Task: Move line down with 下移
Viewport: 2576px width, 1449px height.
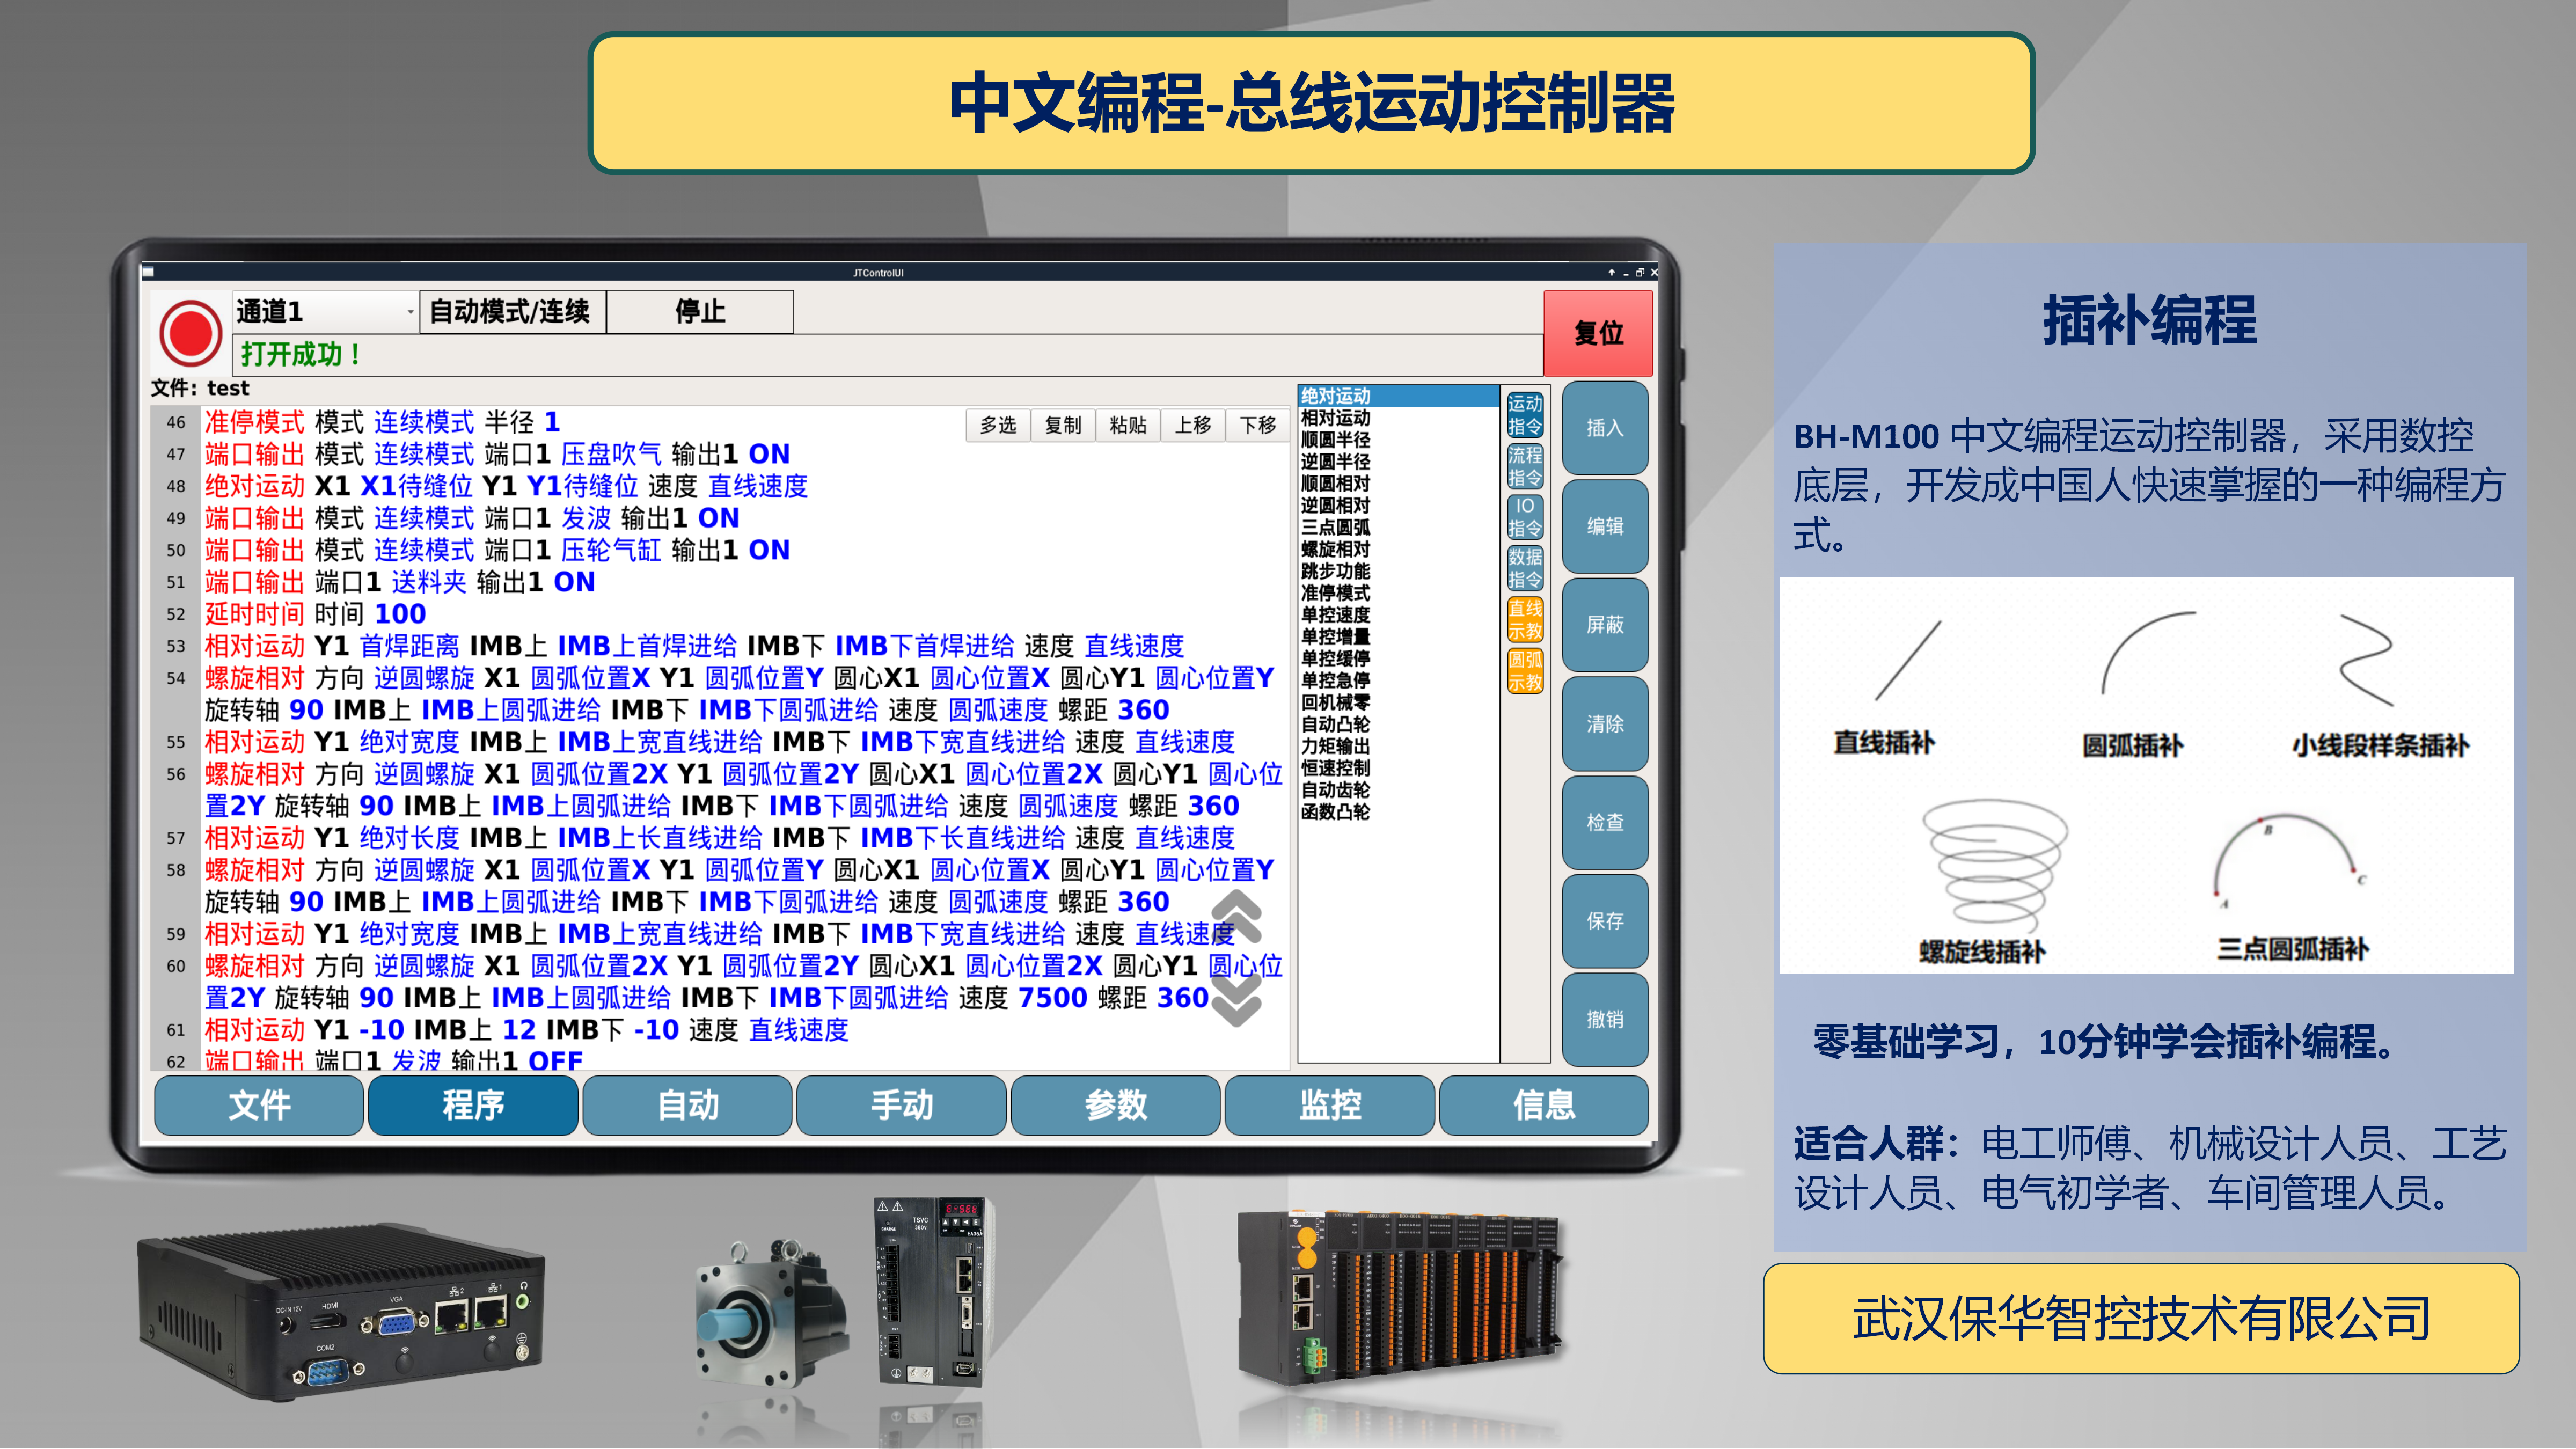Action: tap(1258, 425)
